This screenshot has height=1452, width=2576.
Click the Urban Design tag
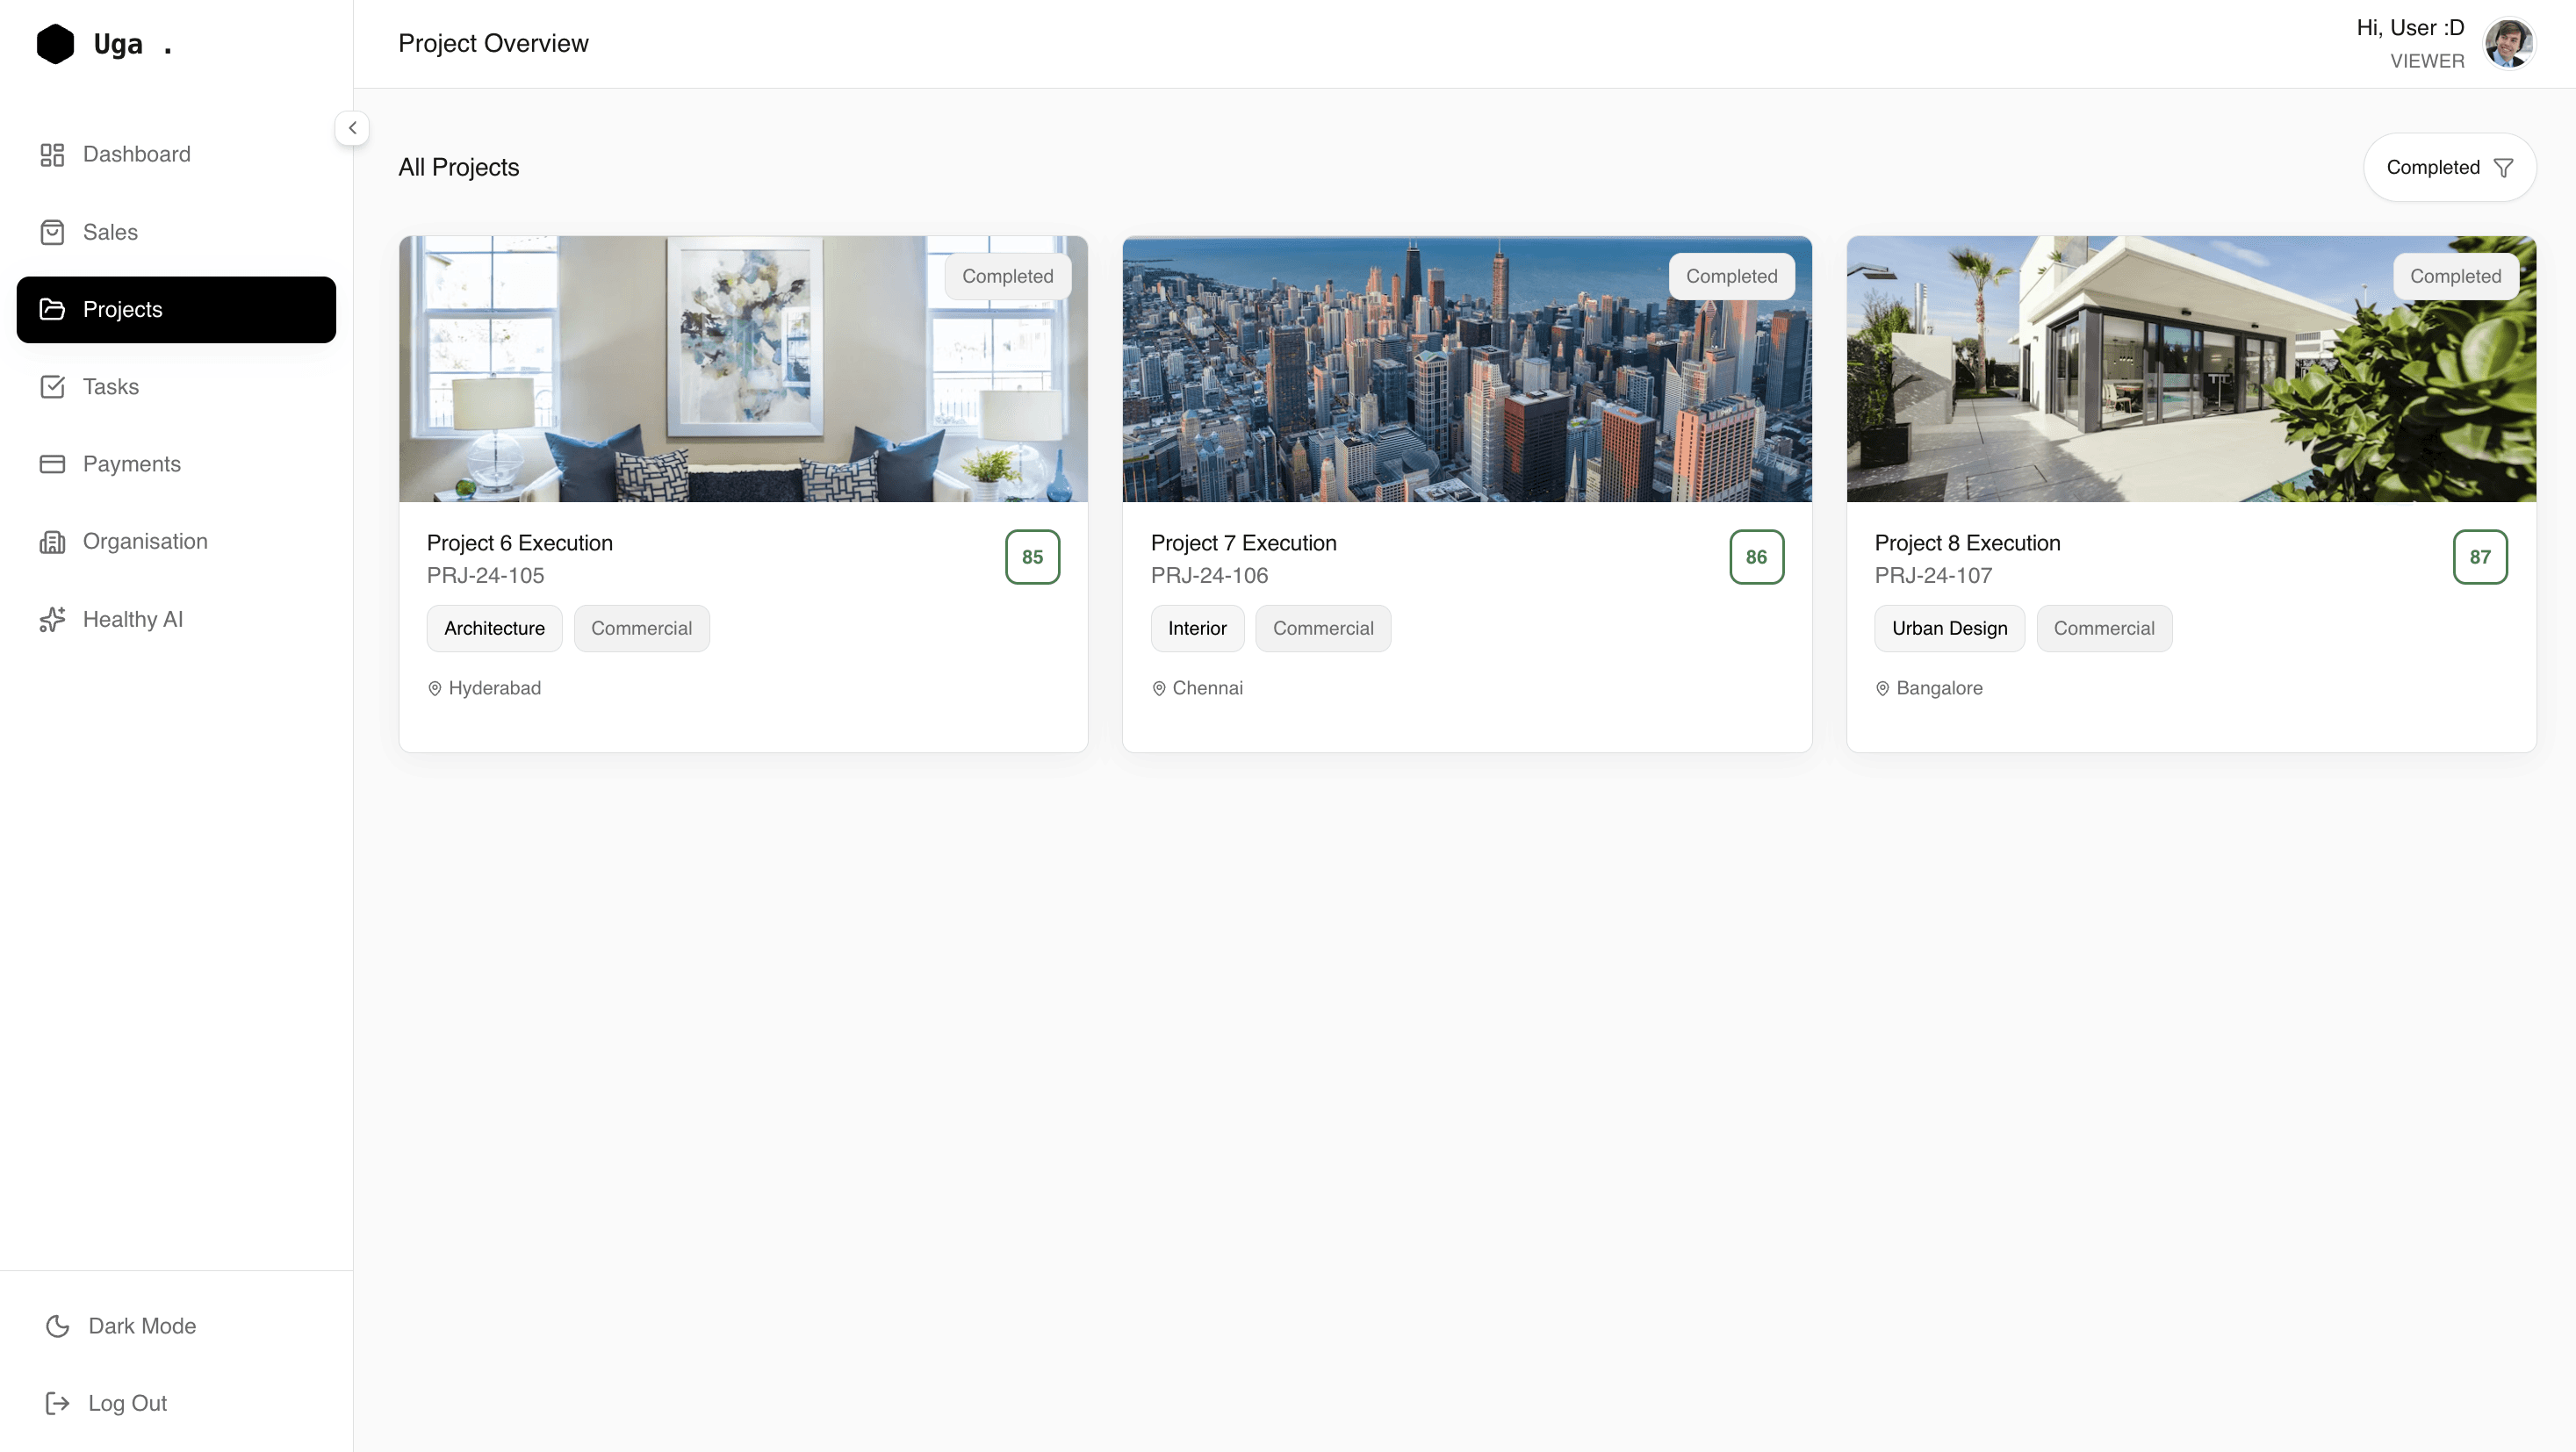click(1948, 628)
